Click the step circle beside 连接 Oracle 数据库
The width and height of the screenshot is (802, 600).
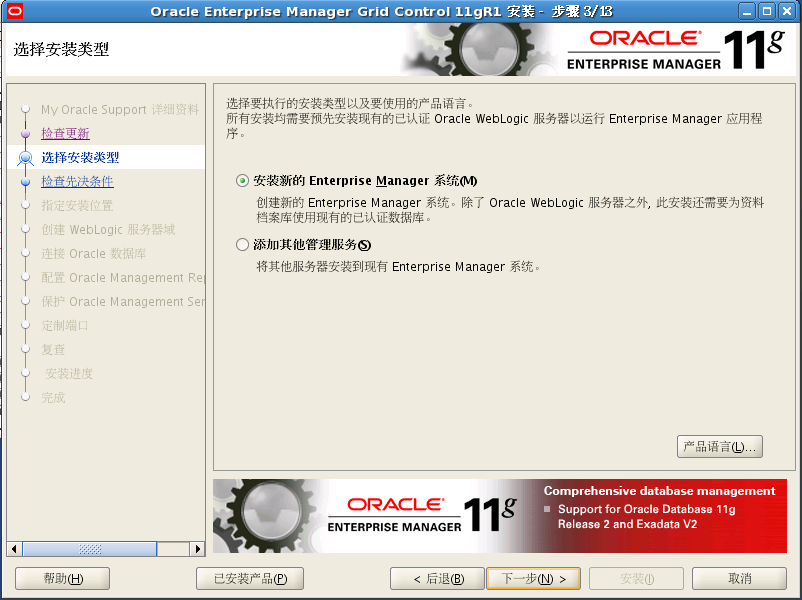[x=27, y=253]
